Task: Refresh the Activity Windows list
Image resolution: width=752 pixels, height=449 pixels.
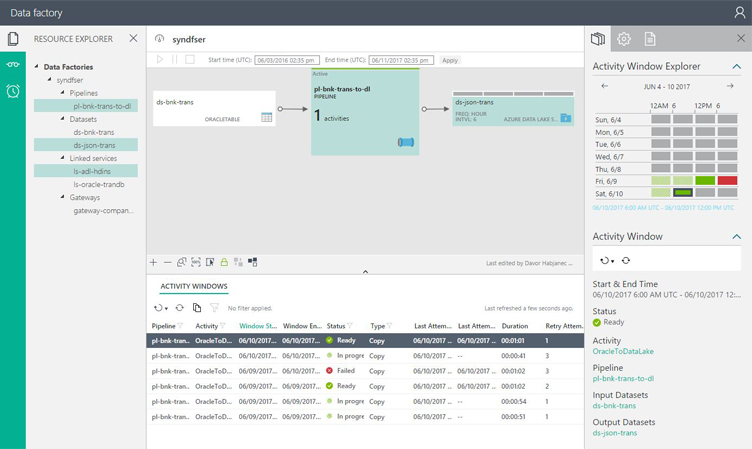Action: pyautogui.click(x=179, y=308)
